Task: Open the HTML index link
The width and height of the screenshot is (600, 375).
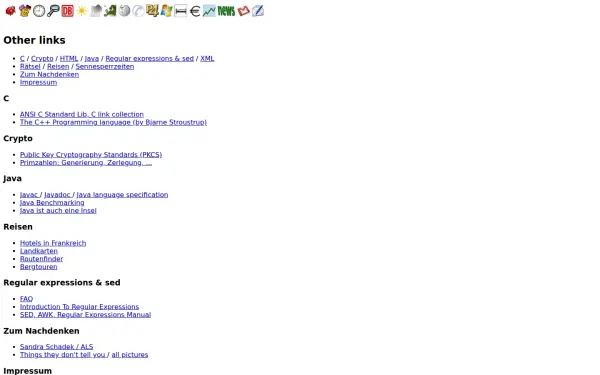Action: pos(69,59)
